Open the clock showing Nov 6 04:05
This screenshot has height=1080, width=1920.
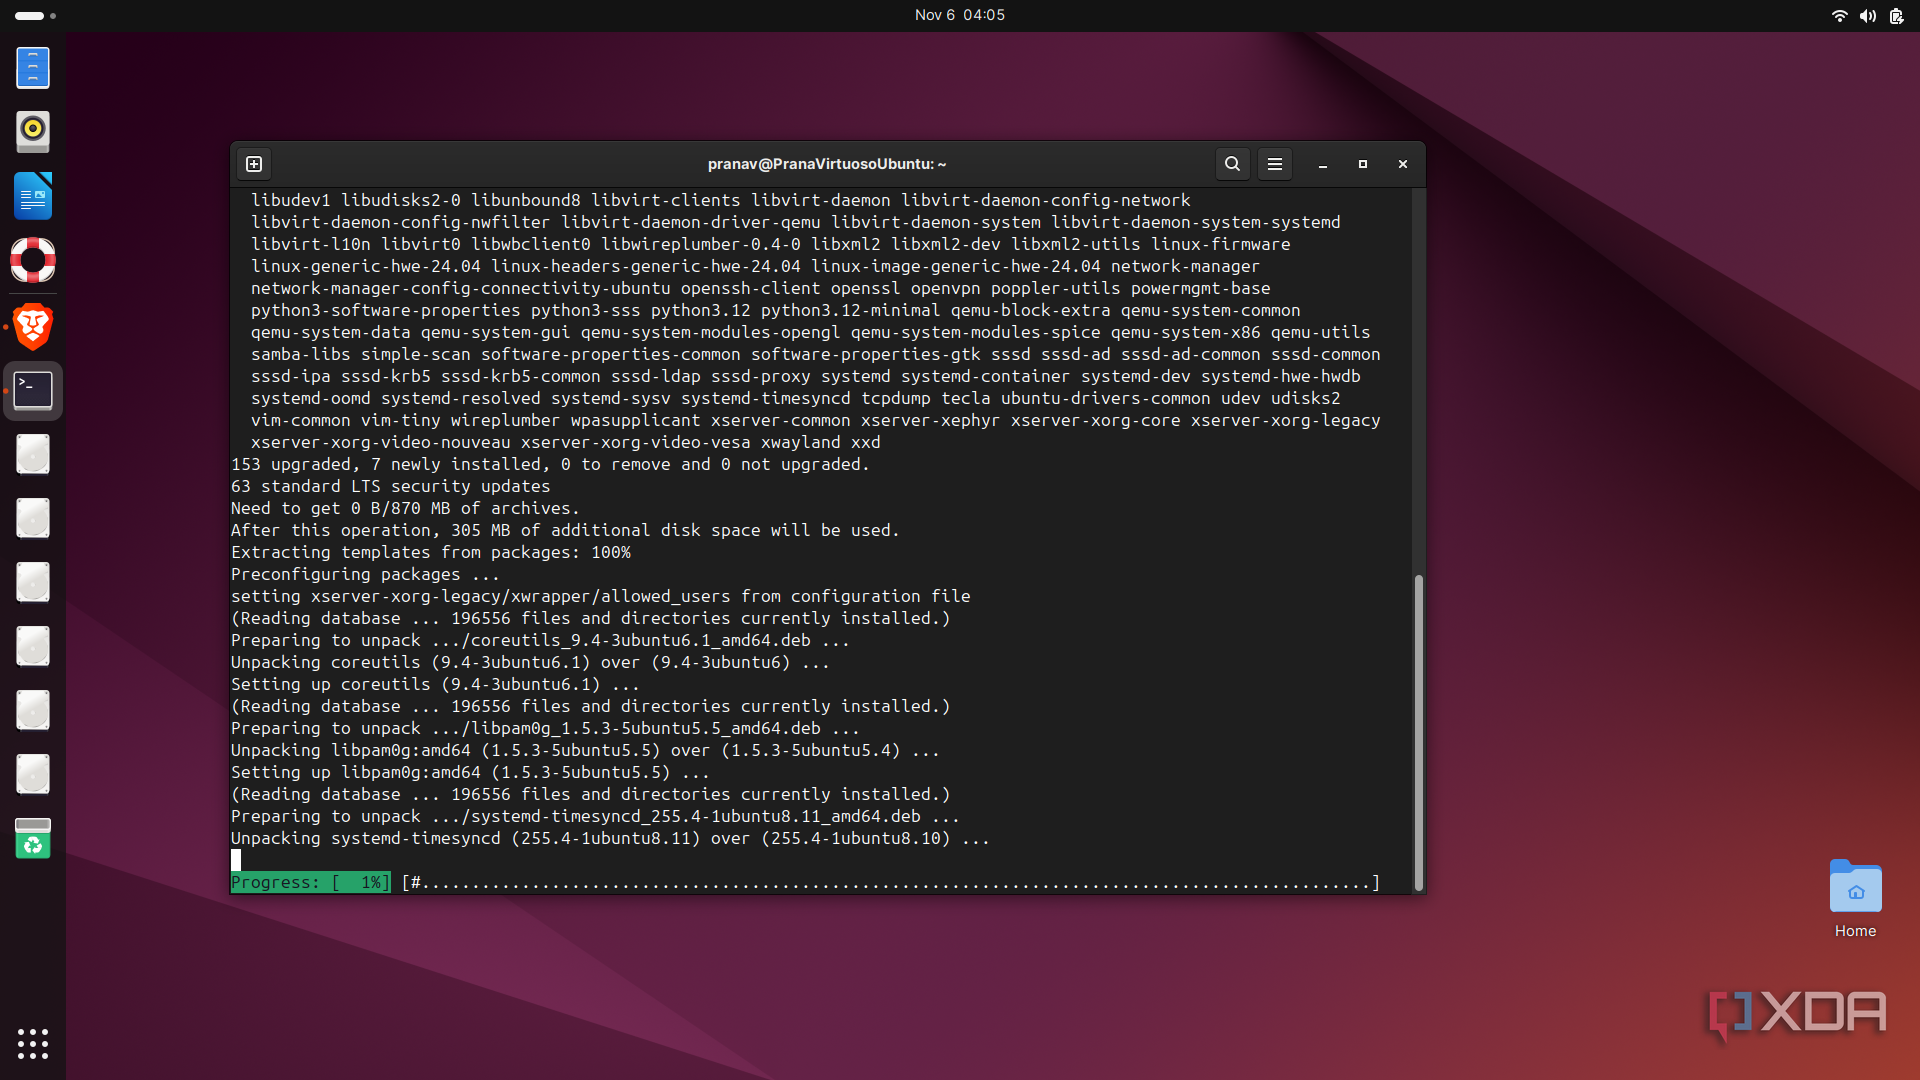tap(960, 15)
